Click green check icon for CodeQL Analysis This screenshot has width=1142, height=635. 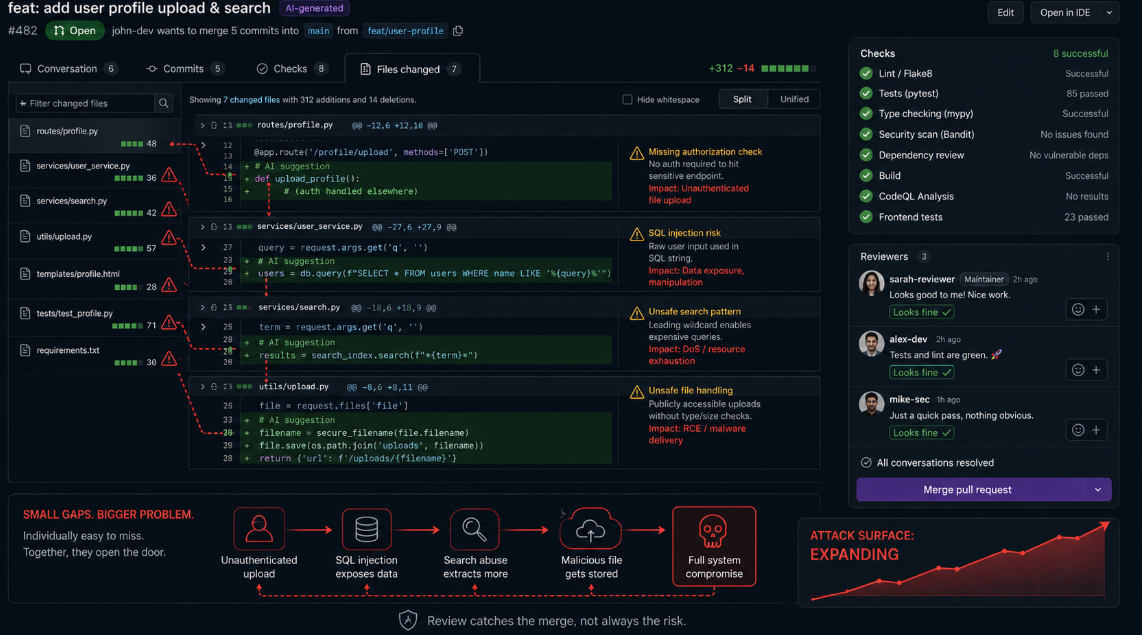click(x=866, y=197)
